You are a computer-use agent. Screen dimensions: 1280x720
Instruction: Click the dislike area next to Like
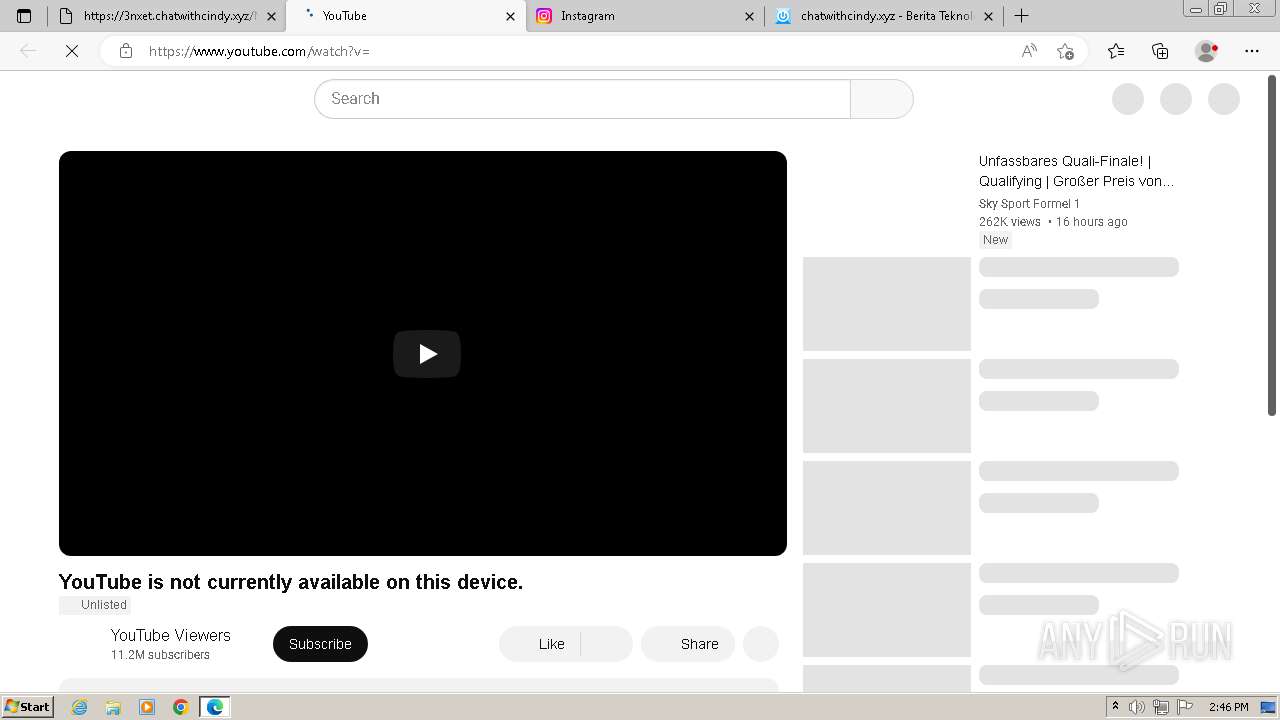607,644
